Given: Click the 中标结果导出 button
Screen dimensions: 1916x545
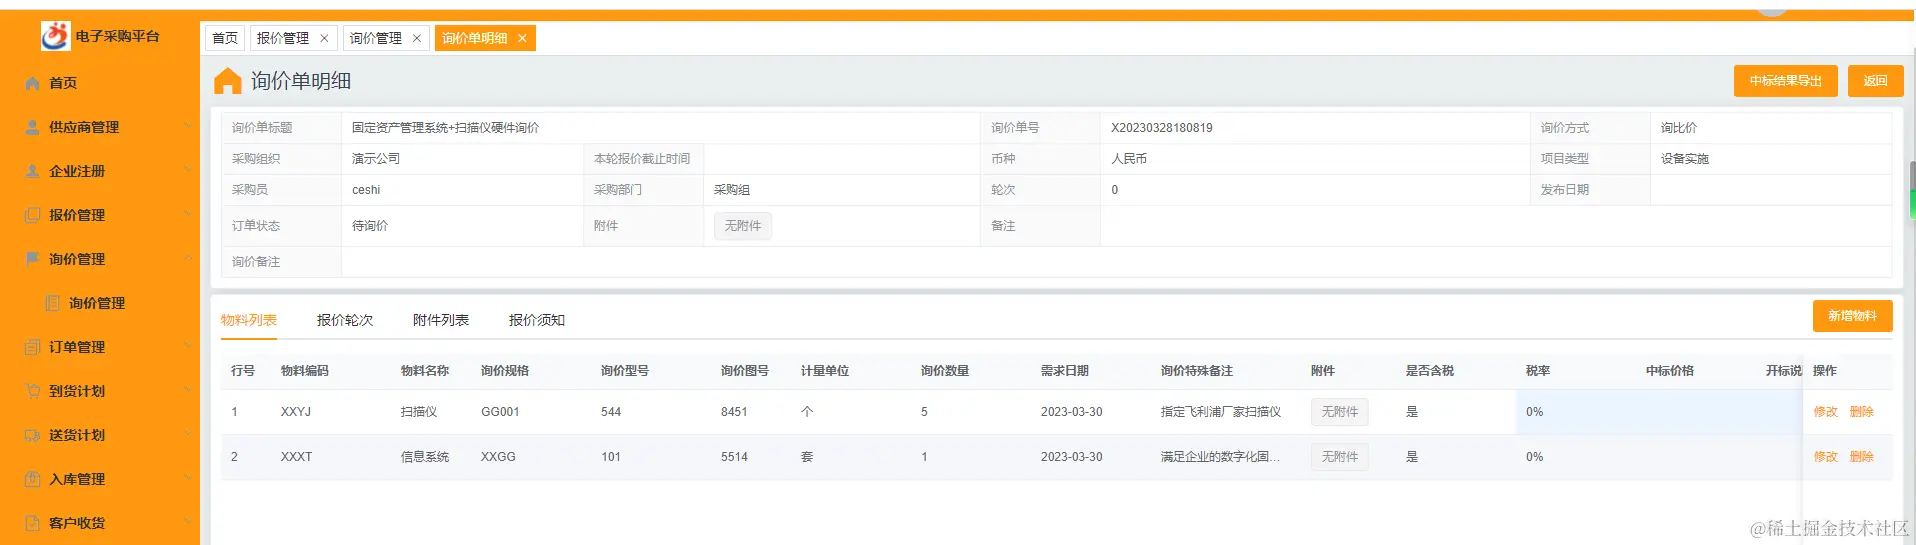Looking at the screenshot, I should 1785,81.
